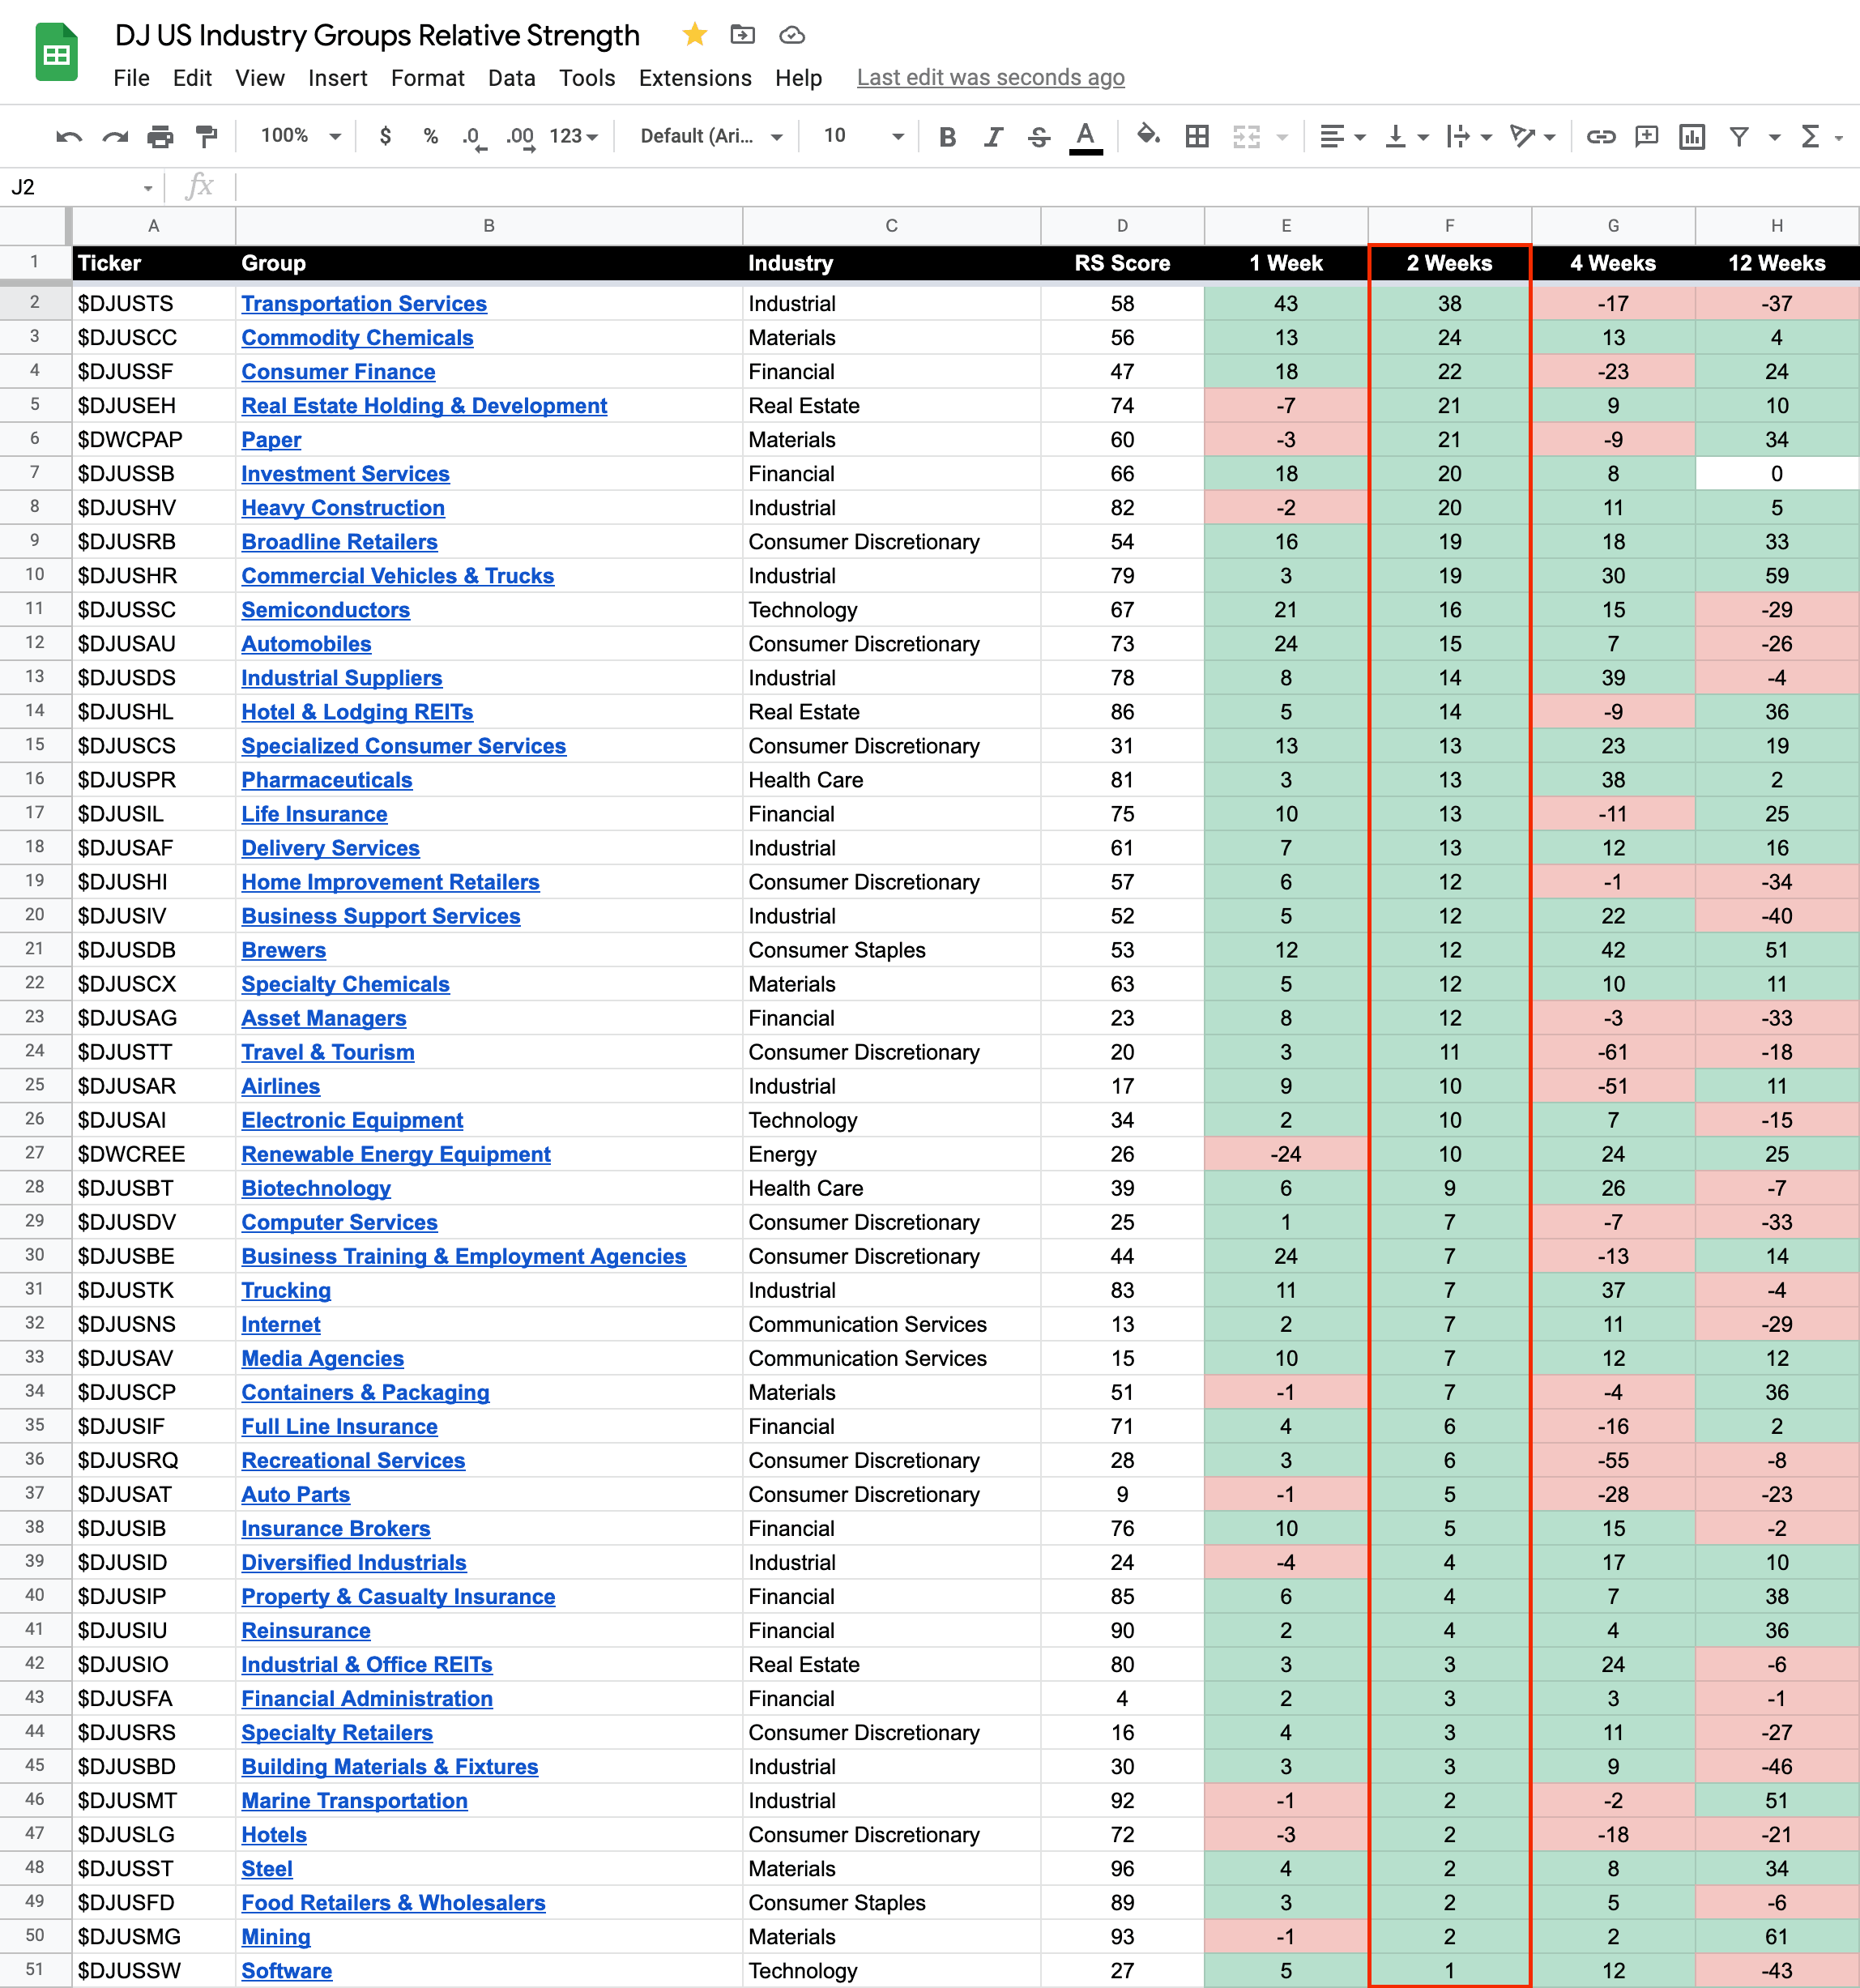Decrease decimal places icon
Viewport: 1860px width, 1988px height.
(x=474, y=137)
